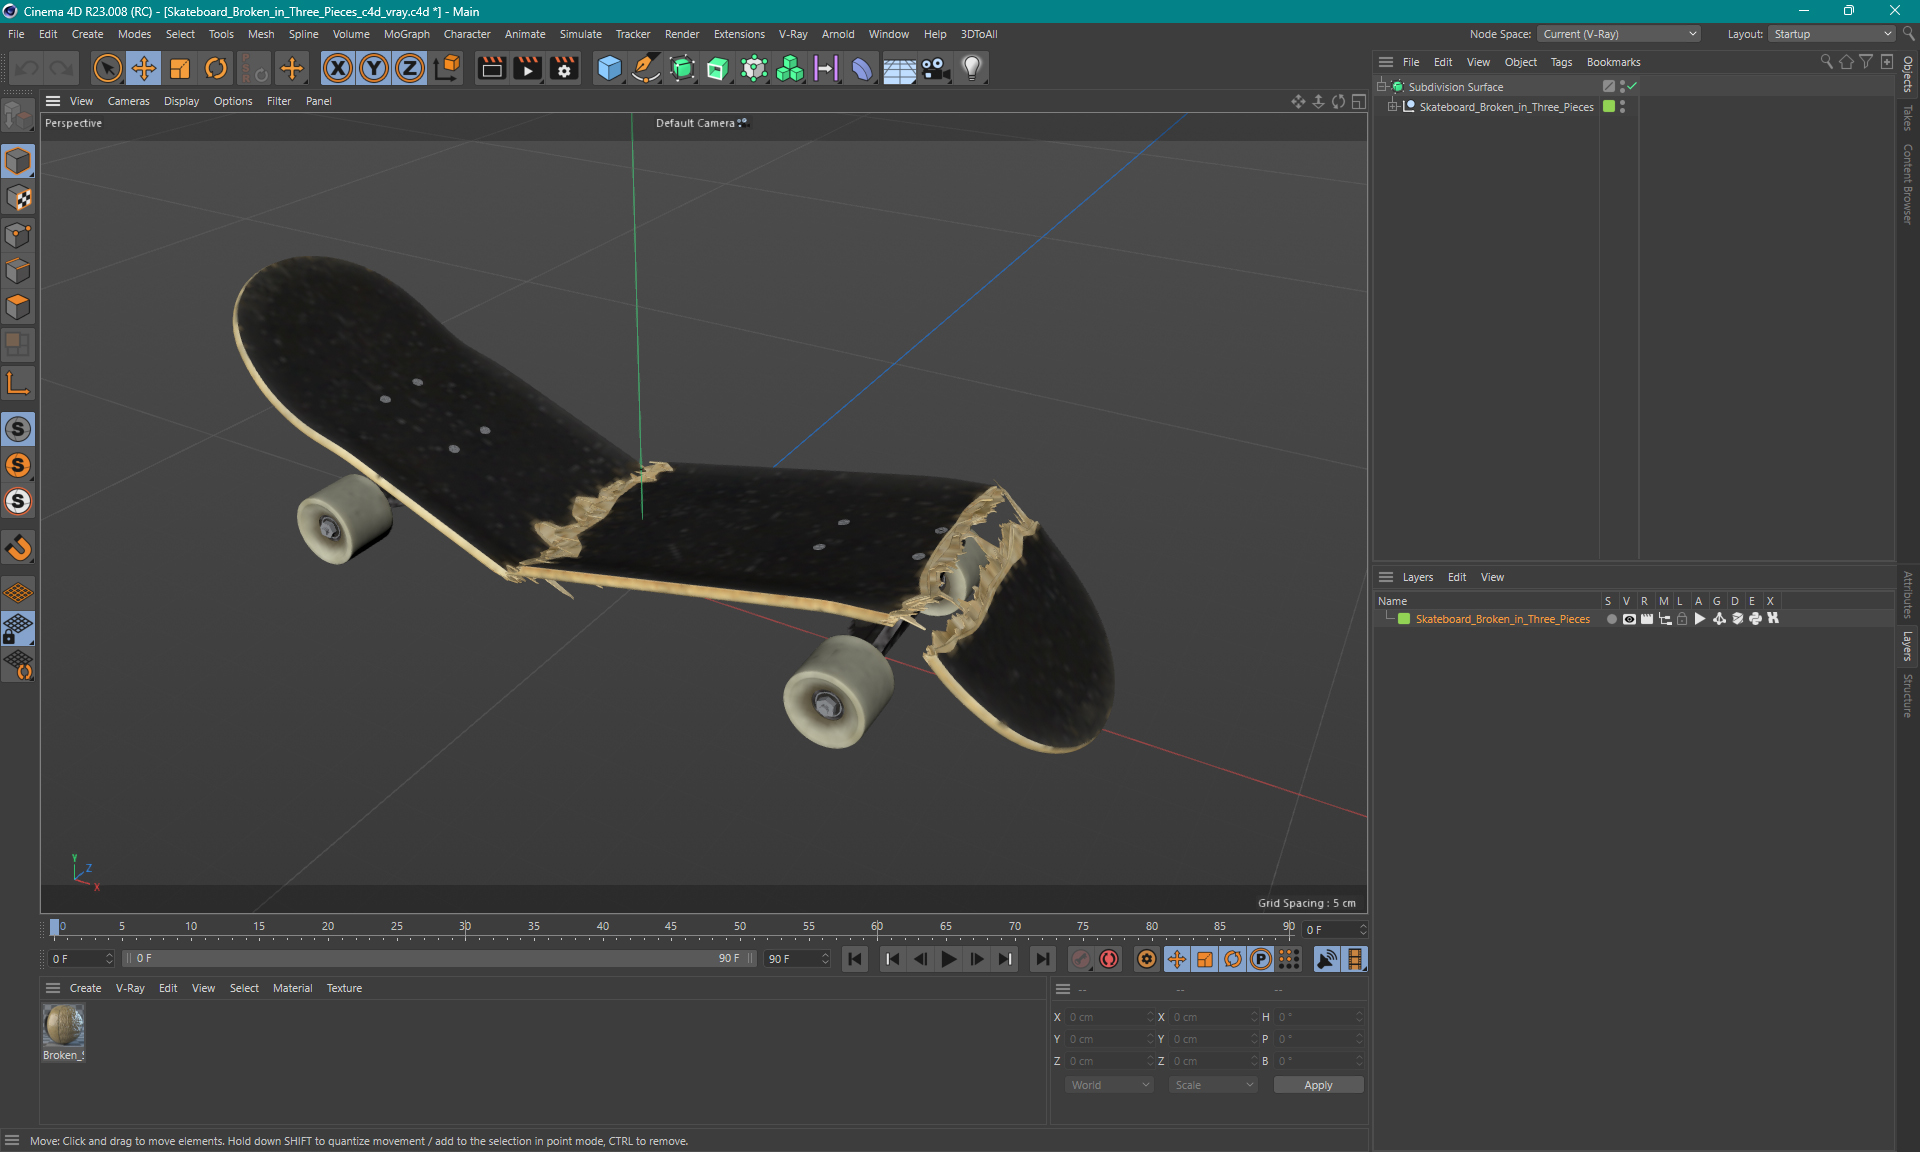Toggle X axis lock
The width and height of the screenshot is (1920, 1152).
[338, 68]
